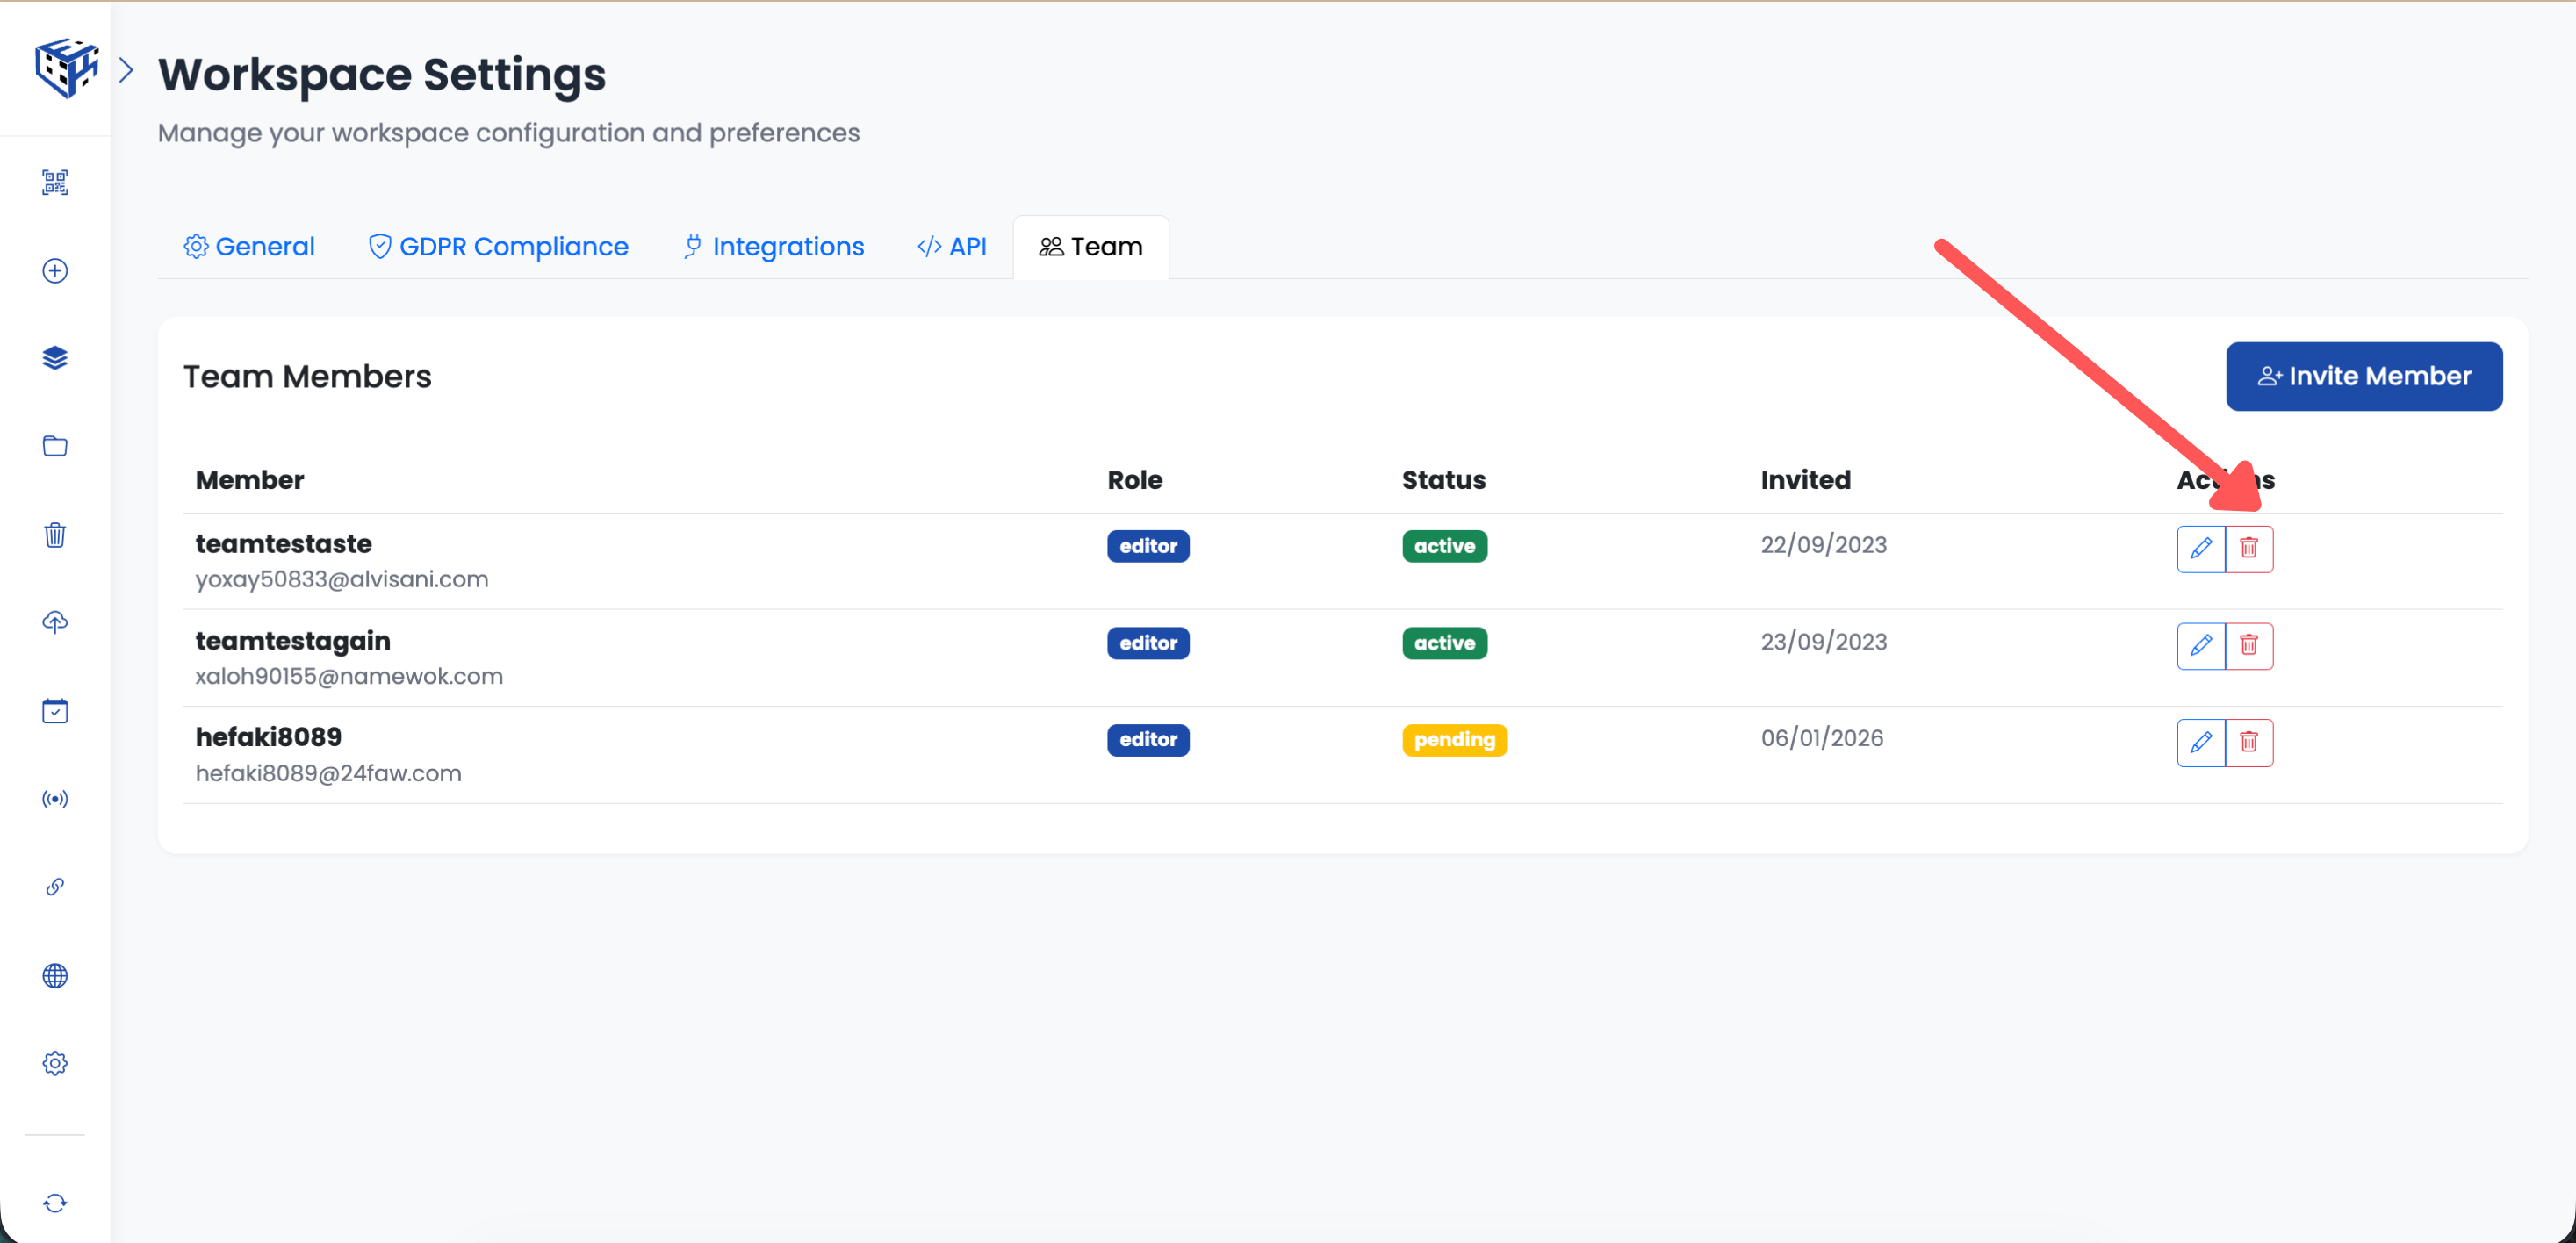2576x1243 pixels.
Task: Click the cloud upload sidebar icon
Action: click(x=55, y=622)
